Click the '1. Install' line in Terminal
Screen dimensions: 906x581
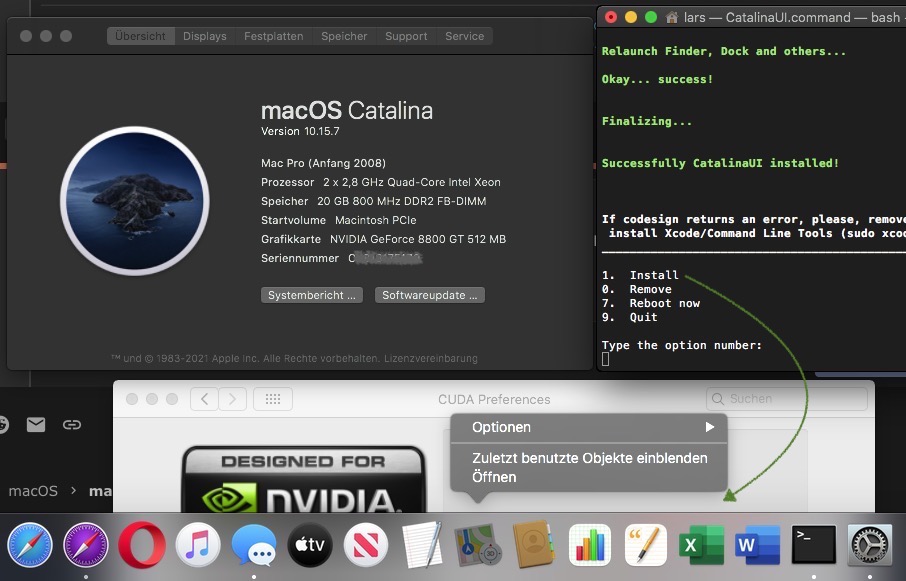pos(640,275)
